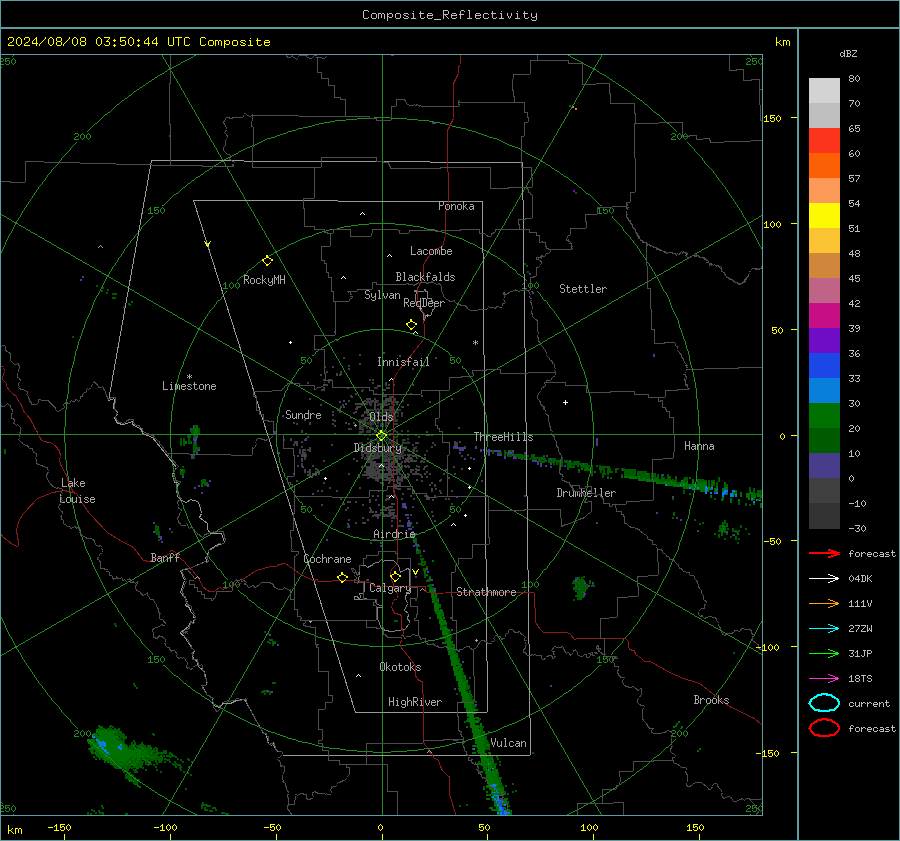Click the red forecast arrow in legend

click(x=824, y=553)
